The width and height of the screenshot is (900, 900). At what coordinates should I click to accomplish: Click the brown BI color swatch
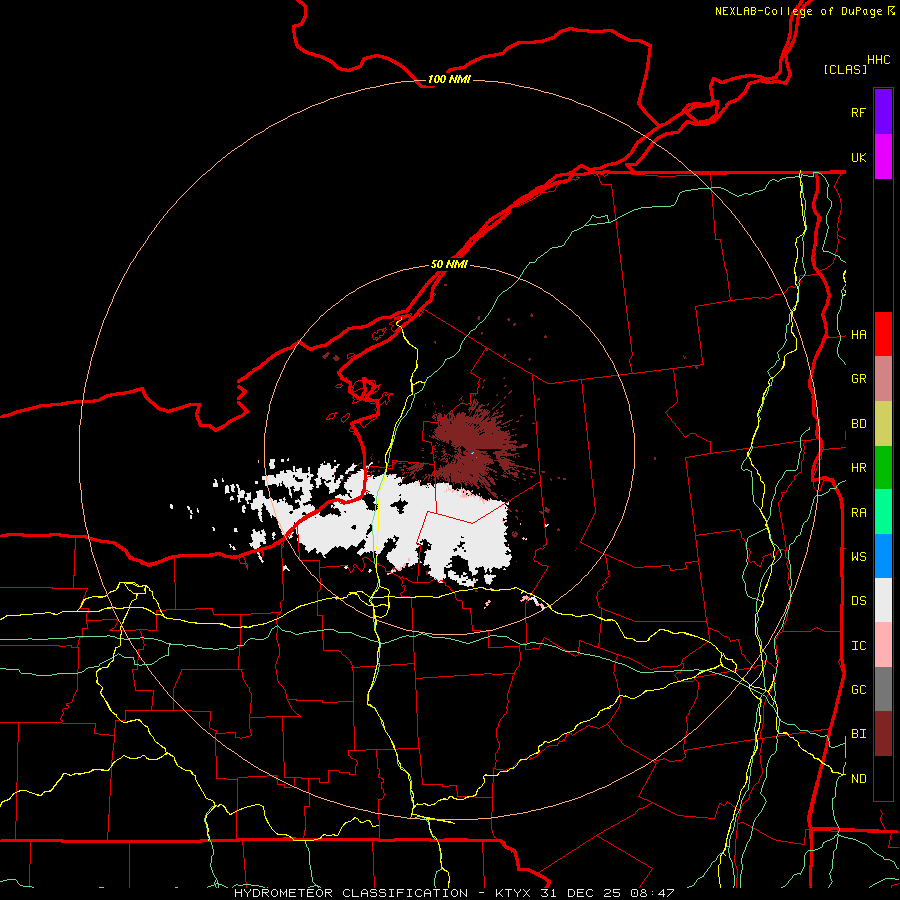click(883, 734)
